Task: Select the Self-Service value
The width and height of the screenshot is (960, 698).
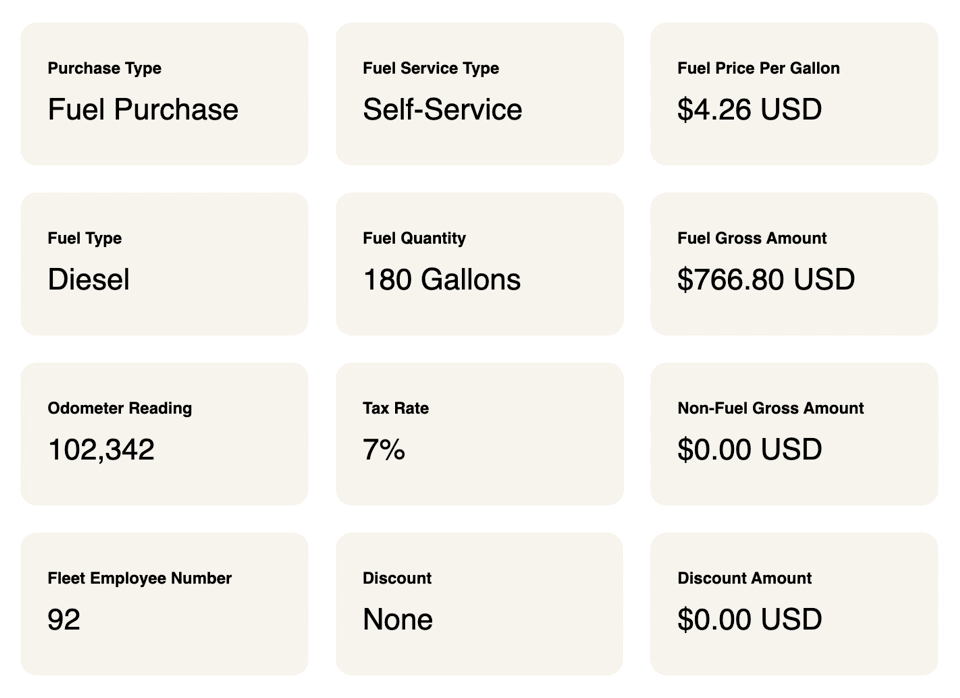Action: [442, 109]
